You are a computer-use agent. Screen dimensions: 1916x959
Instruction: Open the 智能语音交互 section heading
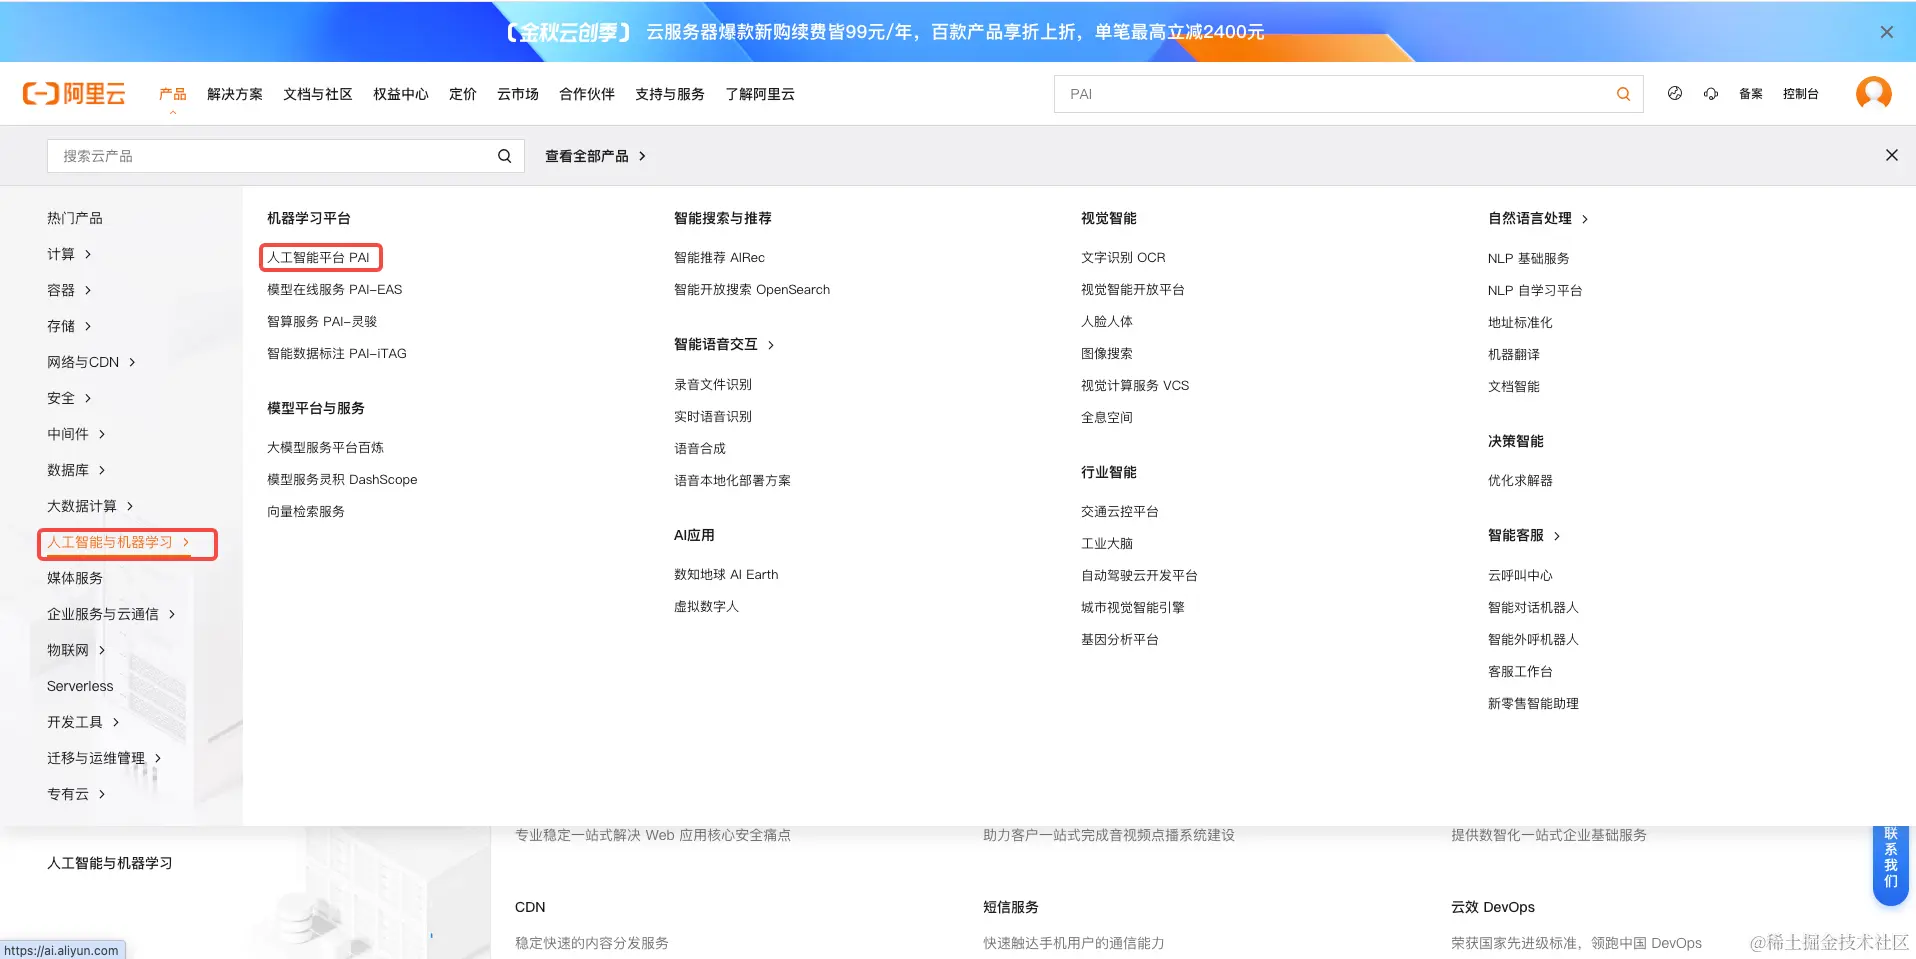click(x=724, y=344)
